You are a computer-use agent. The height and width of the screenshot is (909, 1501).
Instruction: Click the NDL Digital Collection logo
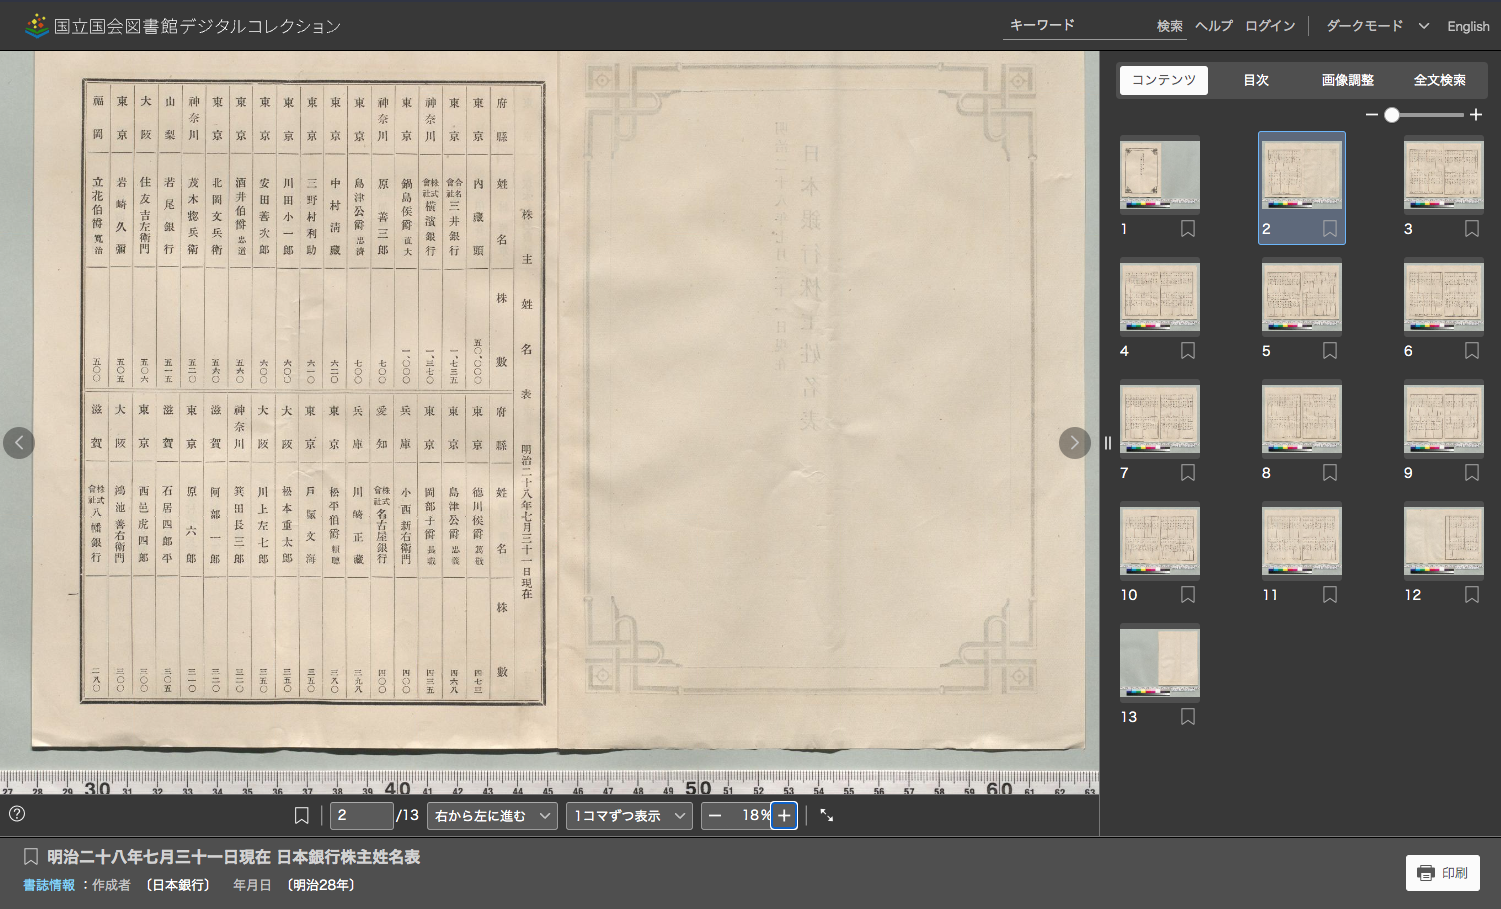tap(183, 26)
